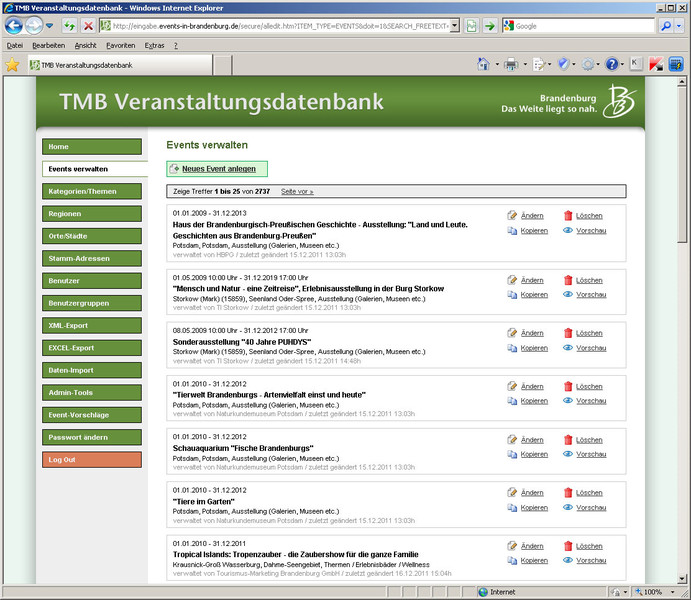
Task: Expand the Home icon dropdown arrow
Action: pyautogui.click(x=497, y=64)
